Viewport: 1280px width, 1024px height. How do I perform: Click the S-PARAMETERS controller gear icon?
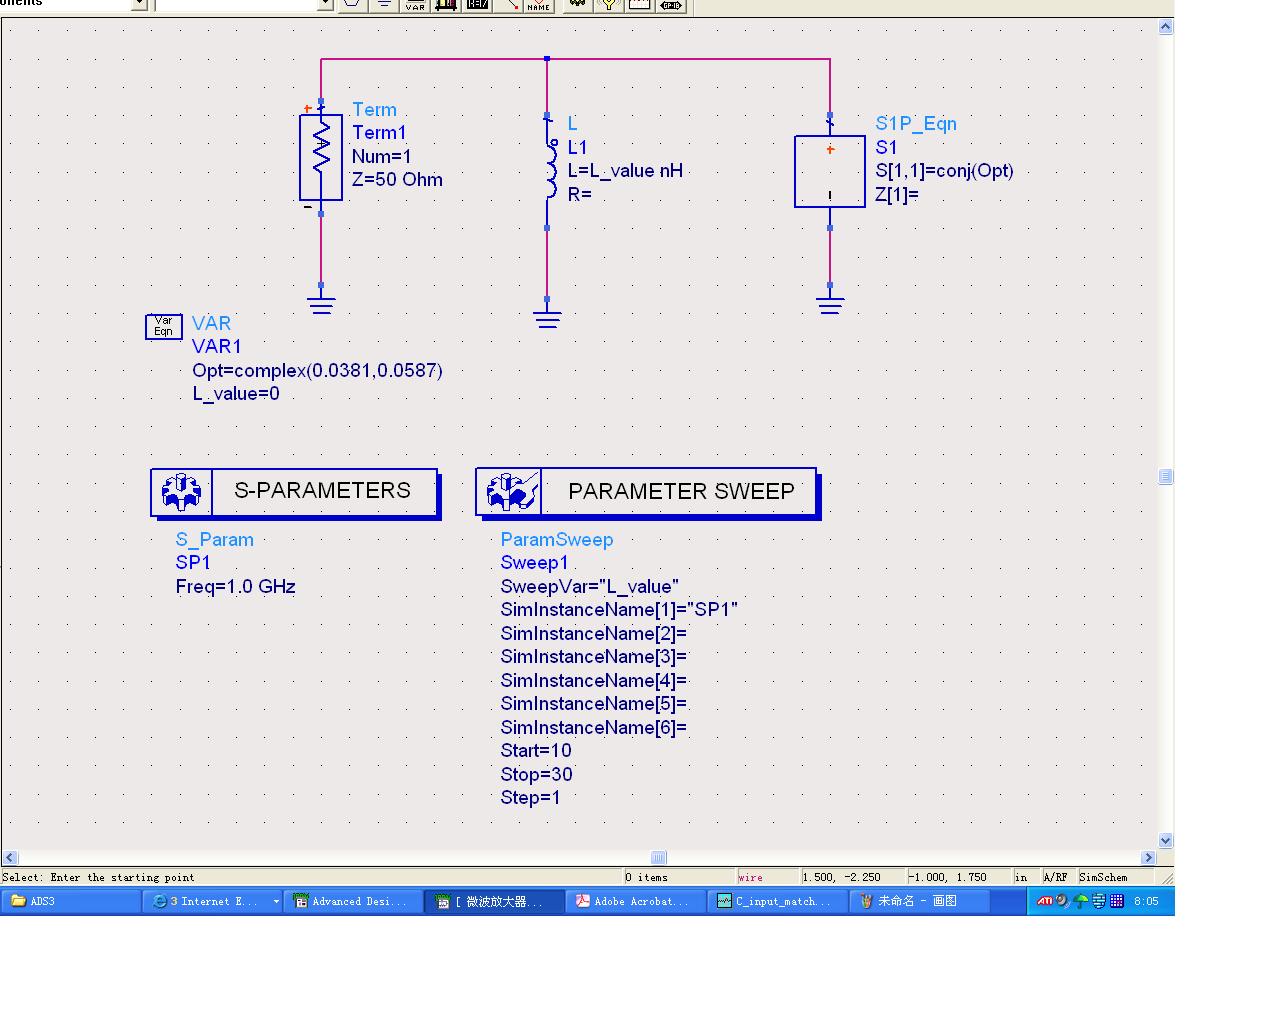(x=182, y=492)
